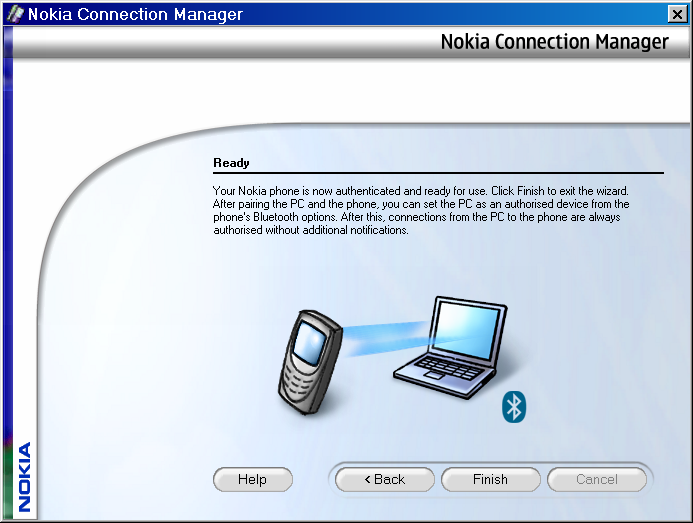Image resolution: width=693 pixels, height=523 pixels.
Task: Click the title bar application icon
Action: [15, 14]
